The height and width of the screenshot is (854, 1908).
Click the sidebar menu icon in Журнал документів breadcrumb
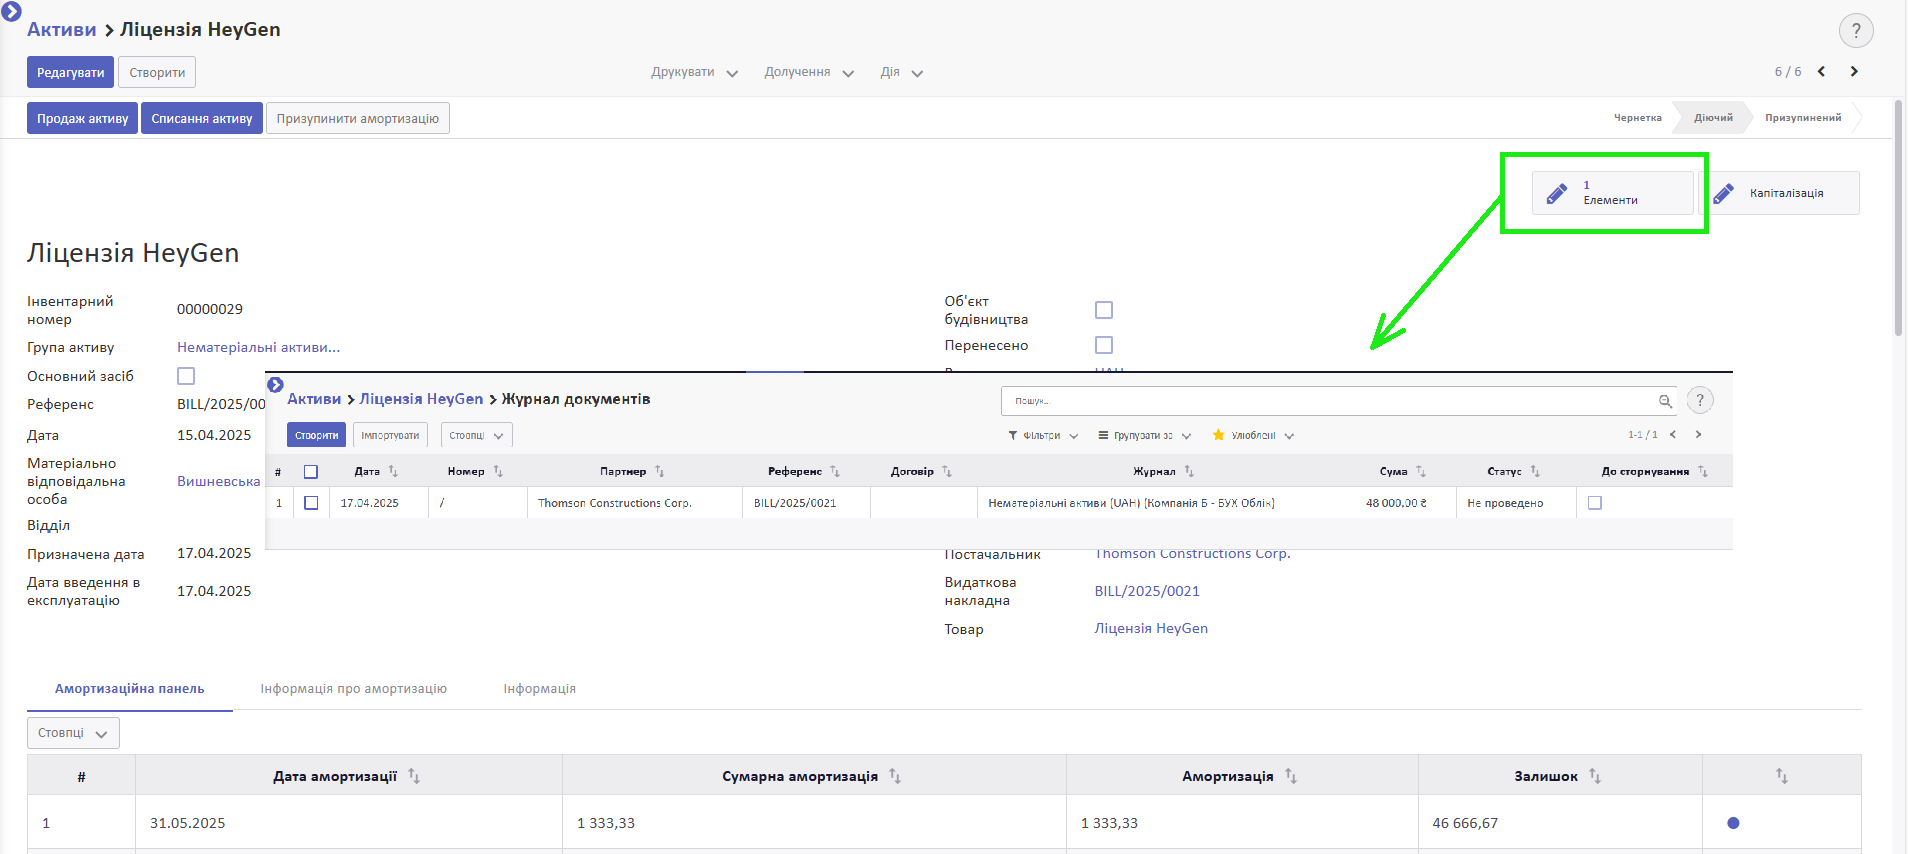tap(276, 385)
